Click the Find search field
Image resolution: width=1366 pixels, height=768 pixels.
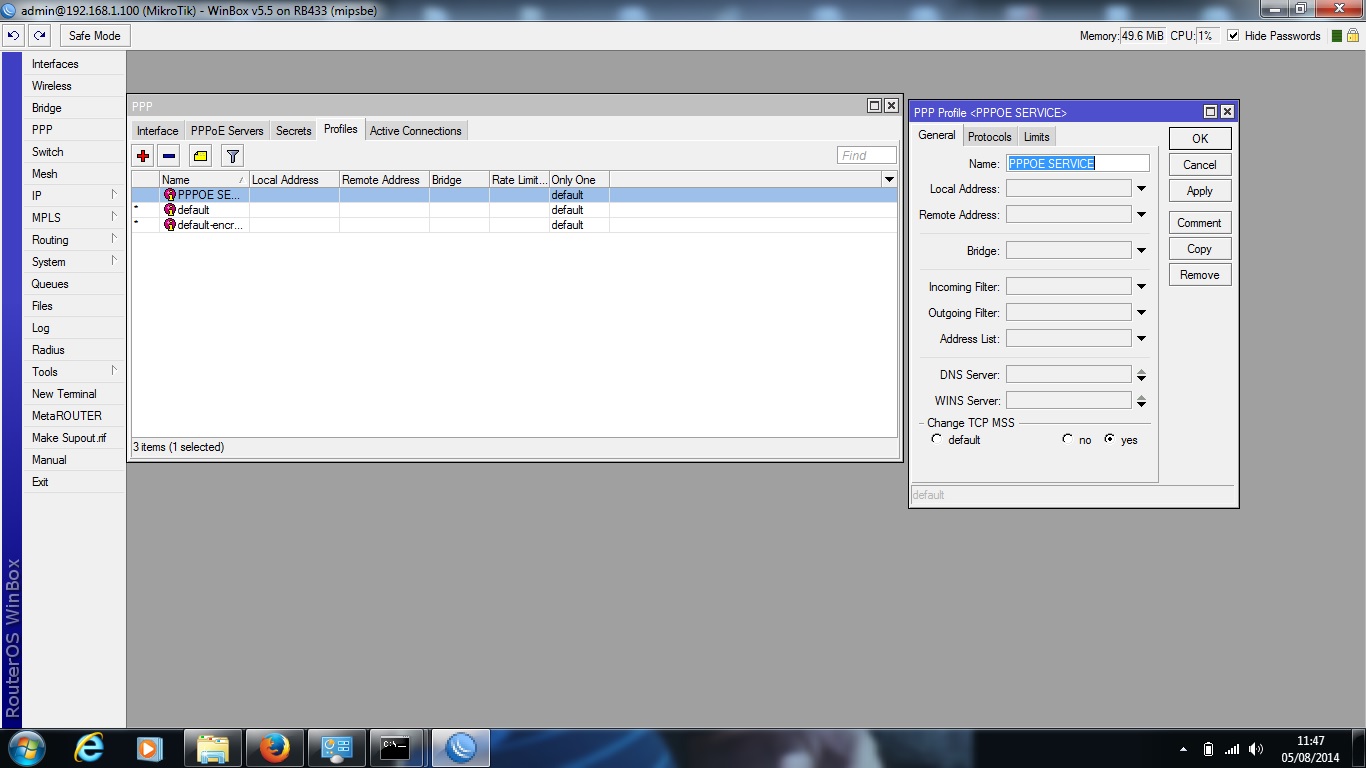click(x=867, y=156)
